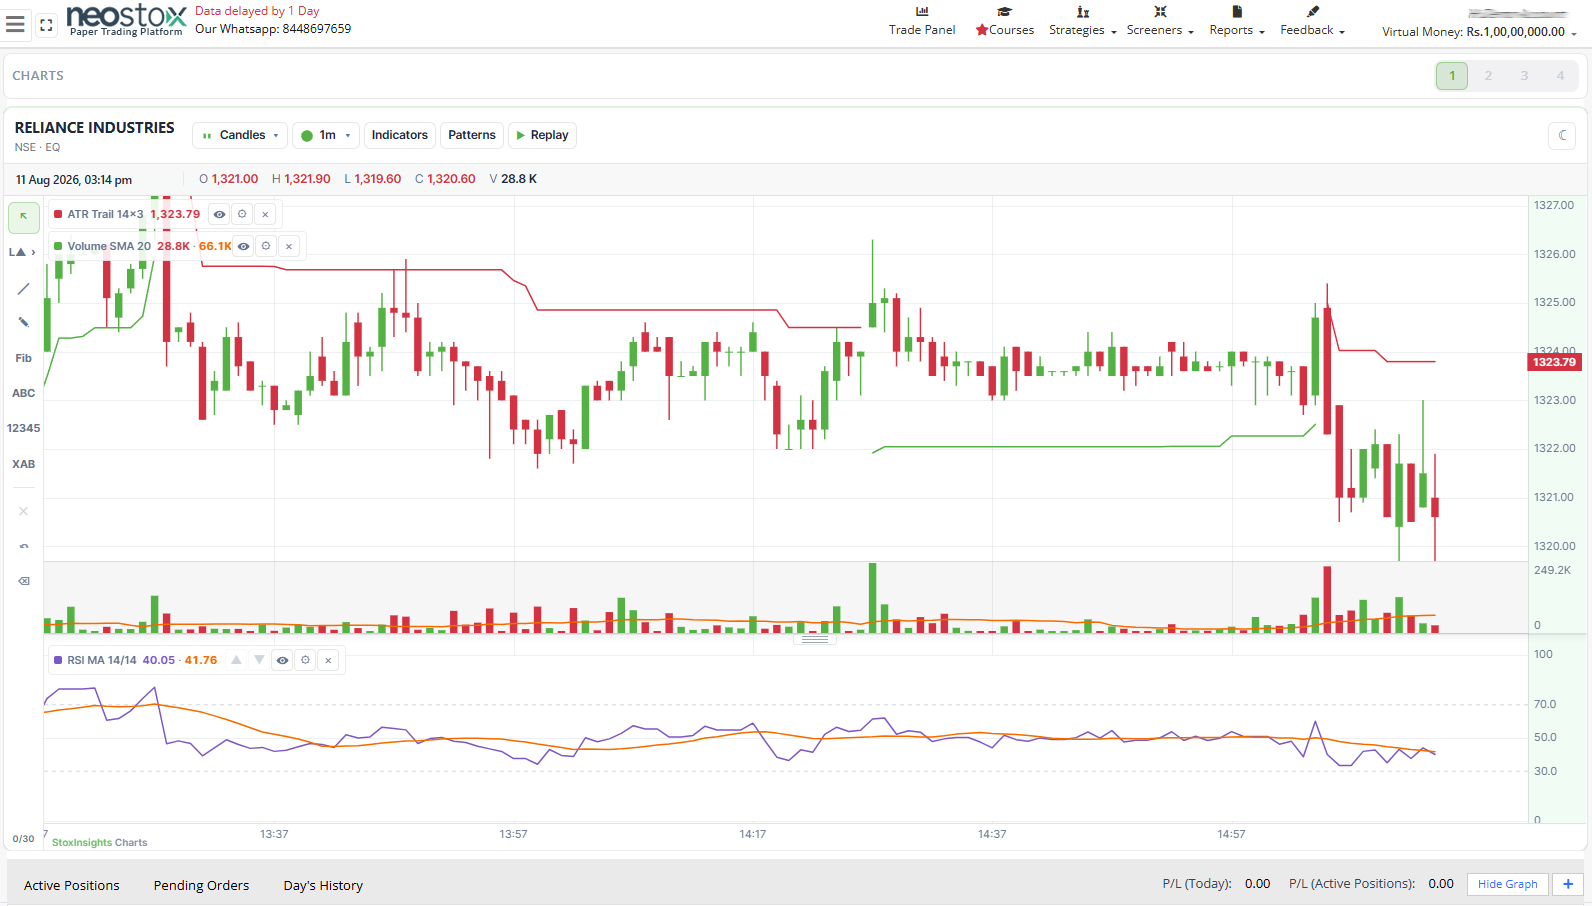This screenshot has height=906, width=1592.
Task: Expand the line tools group
Action: point(22,252)
